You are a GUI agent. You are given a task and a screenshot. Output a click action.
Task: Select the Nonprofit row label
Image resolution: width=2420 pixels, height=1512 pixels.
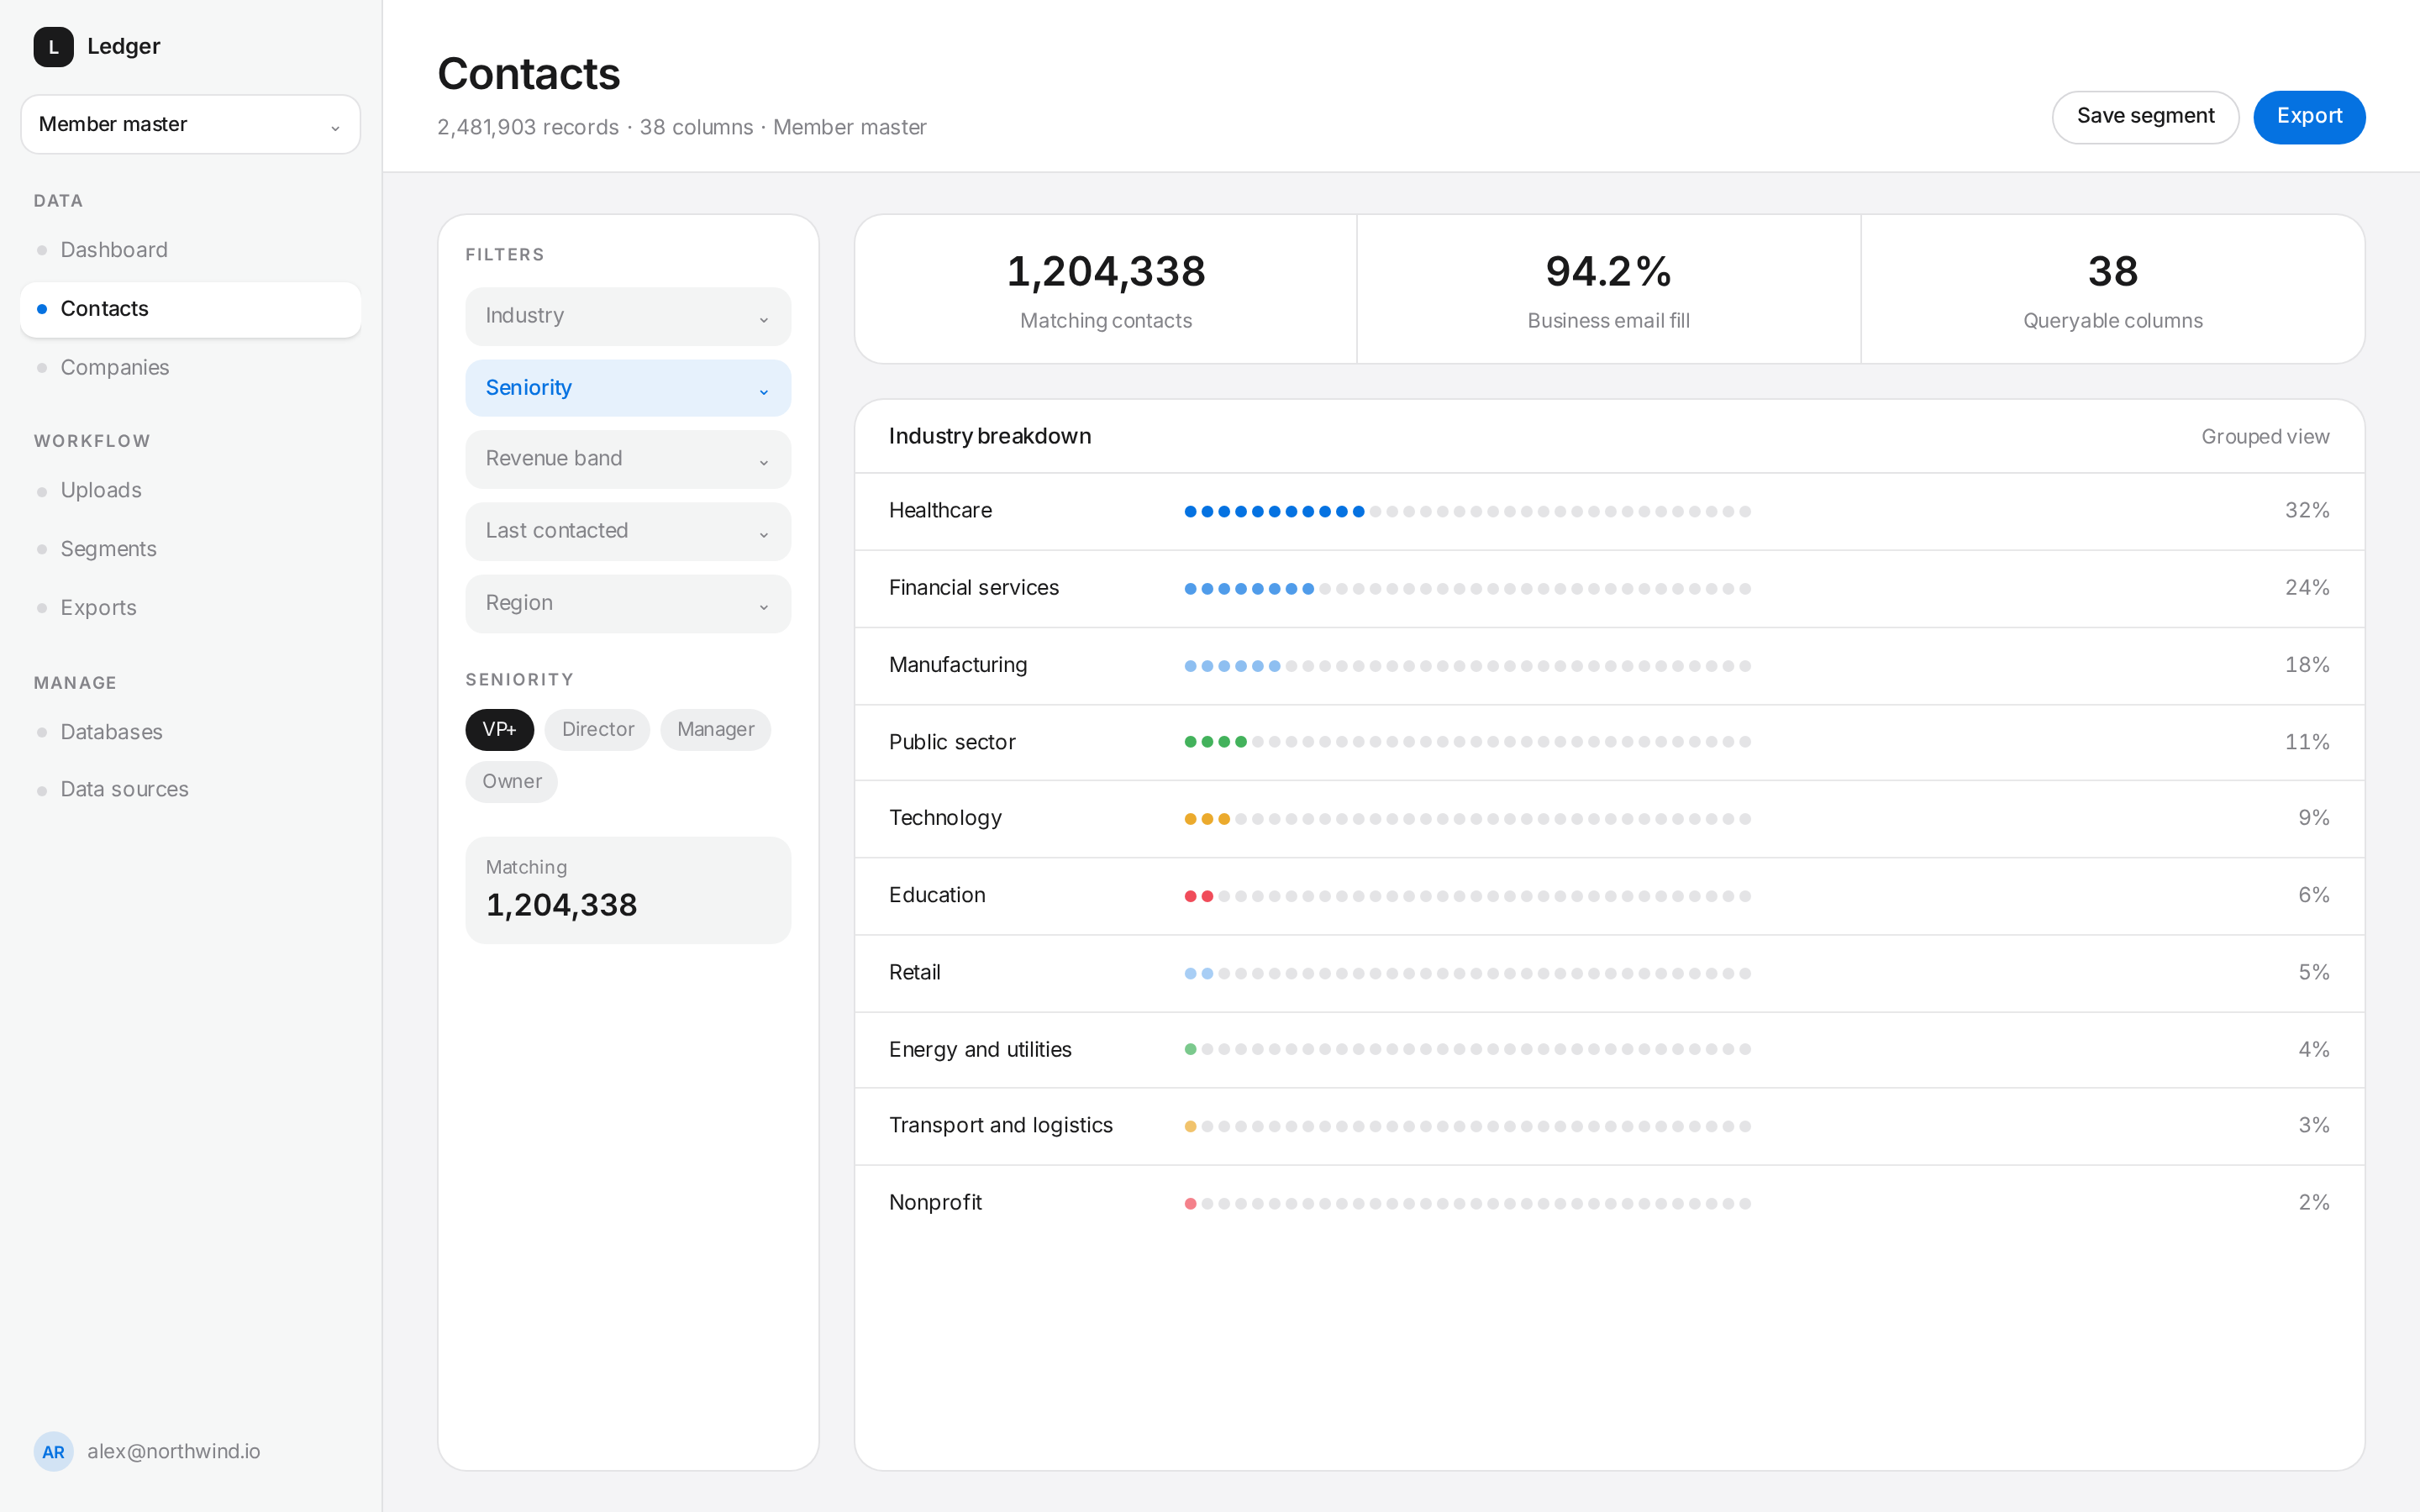[x=935, y=1203]
